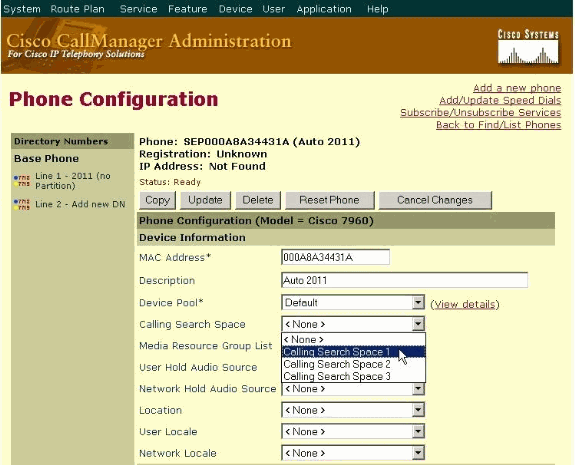Open the User menu
Image resolution: width=575 pixels, height=465 pixels.
click(x=273, y=9)
